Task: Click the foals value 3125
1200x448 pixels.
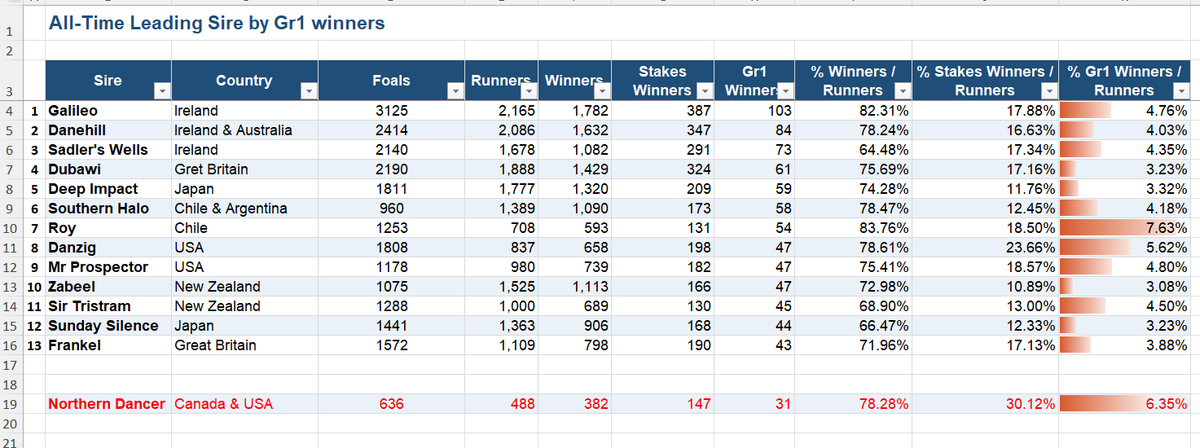Action: (390, 111)
